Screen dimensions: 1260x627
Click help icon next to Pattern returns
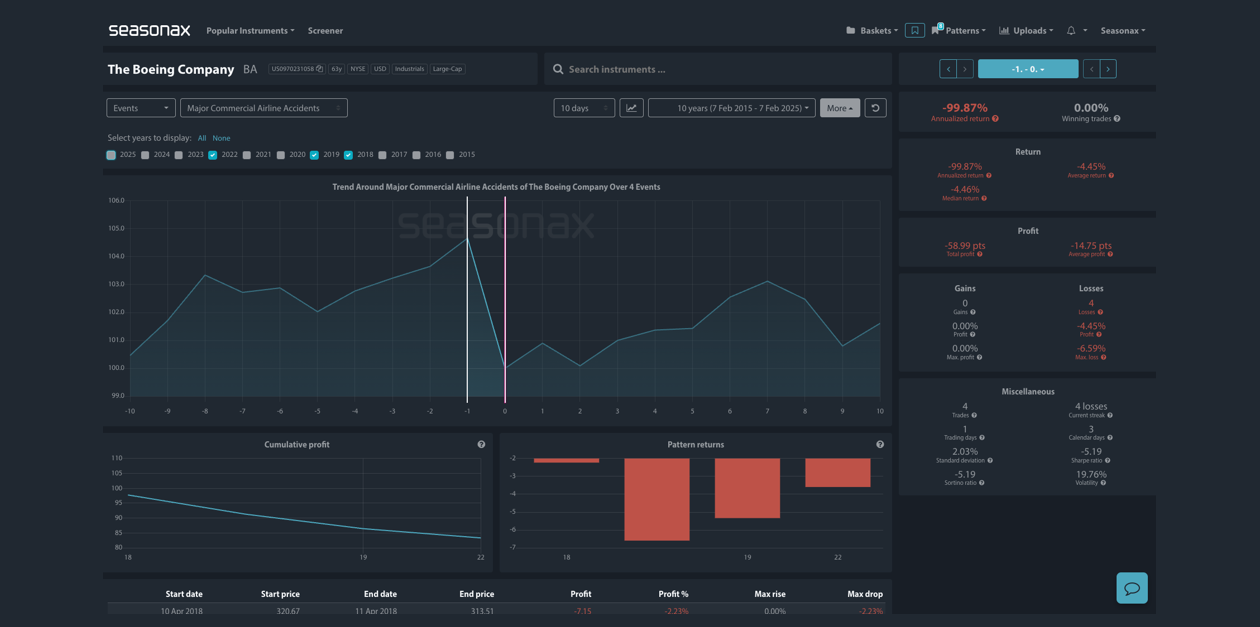point(880,445)
